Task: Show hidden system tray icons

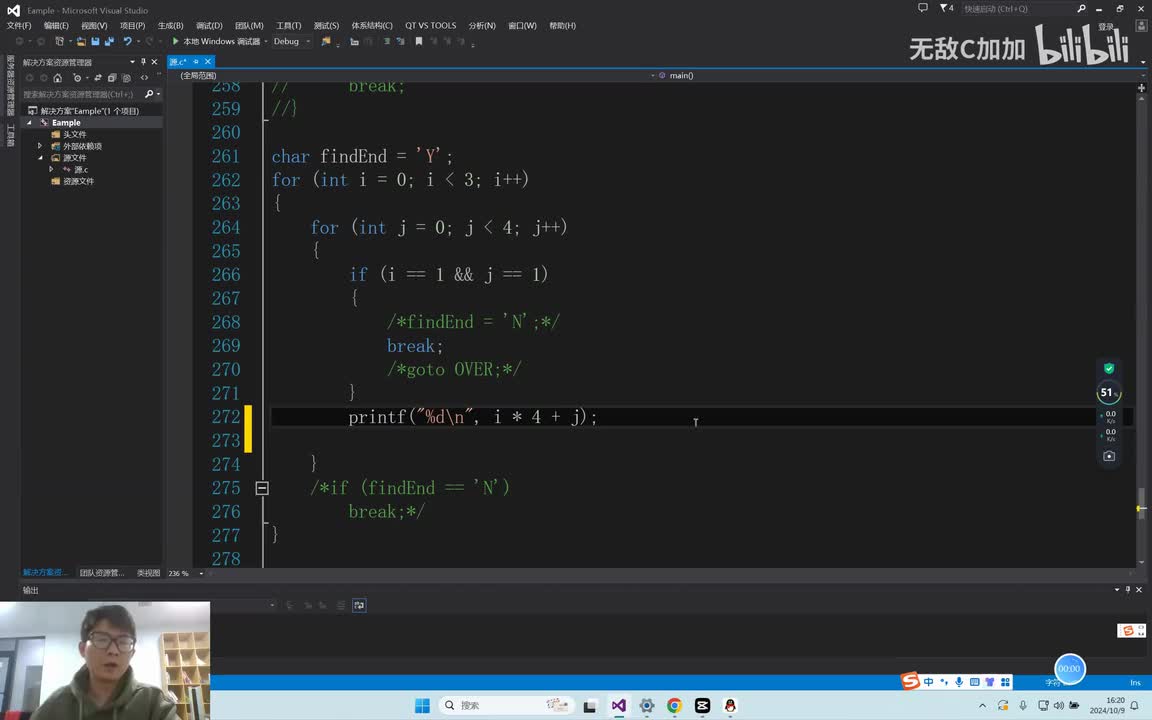Action: pyautogui.click(x=982, y=705)
